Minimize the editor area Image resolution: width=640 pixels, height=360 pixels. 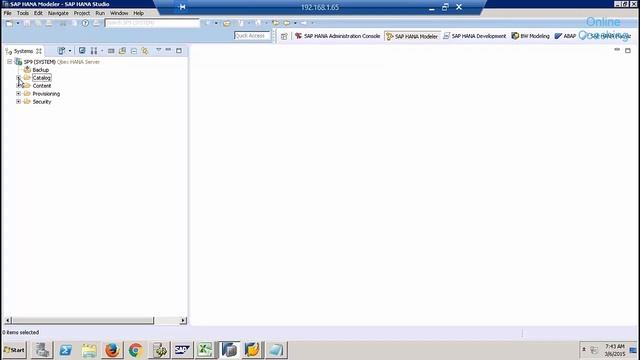click(x=617, y=50)
